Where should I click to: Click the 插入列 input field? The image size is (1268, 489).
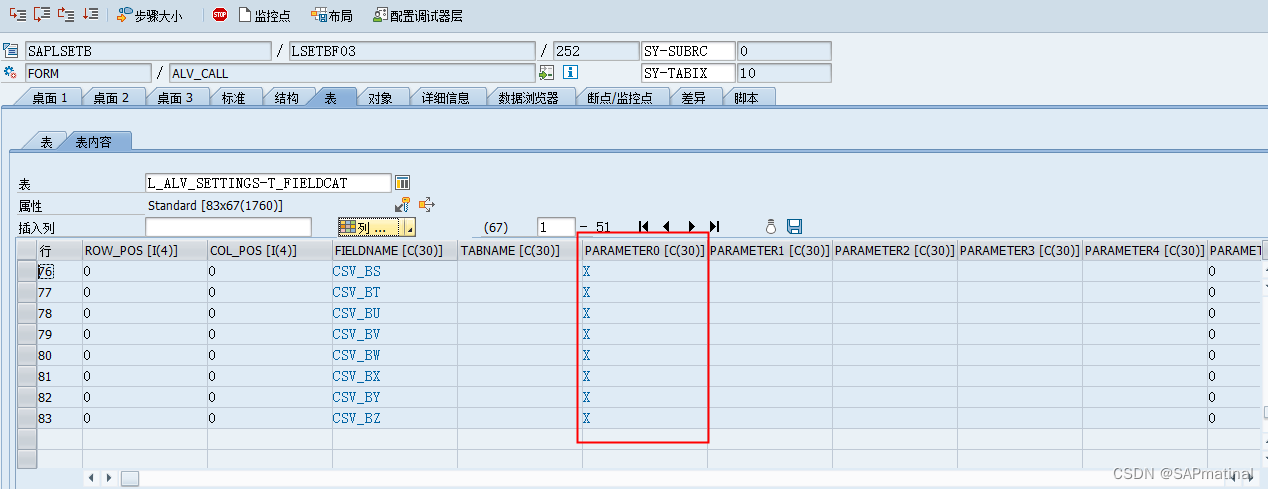tap(228, 227)
